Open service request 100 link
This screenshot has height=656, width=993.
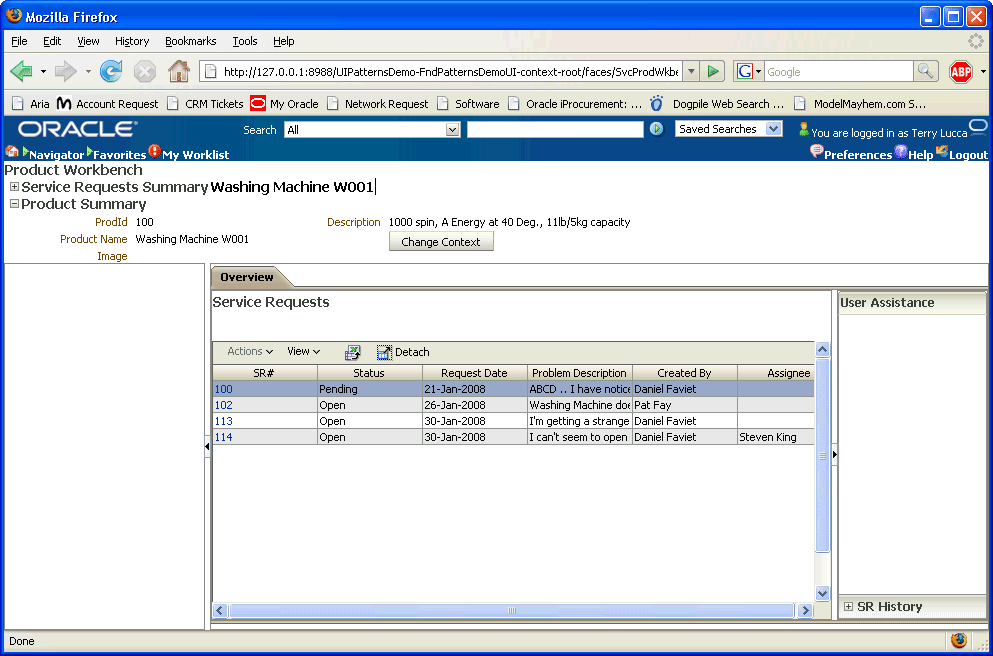(224, 389)
